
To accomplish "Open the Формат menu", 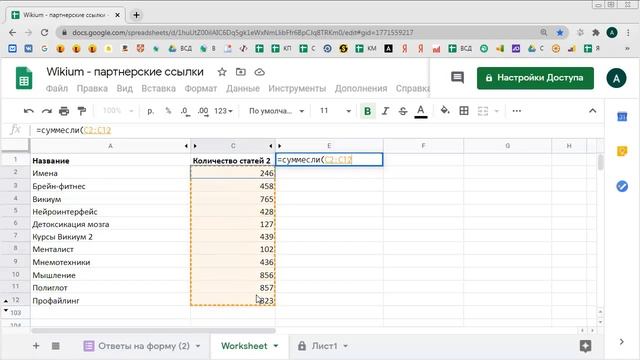I will tap(200, 89).
